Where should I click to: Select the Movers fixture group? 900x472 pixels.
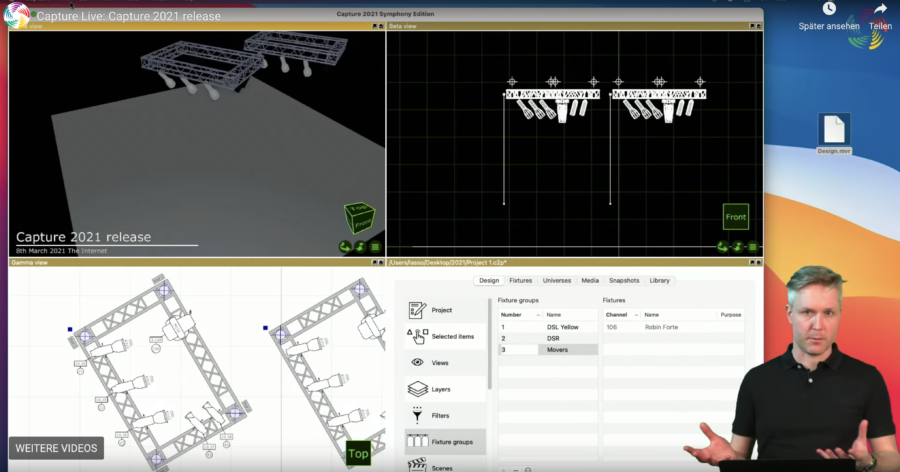pyautogui.click(x=548, y=350)
